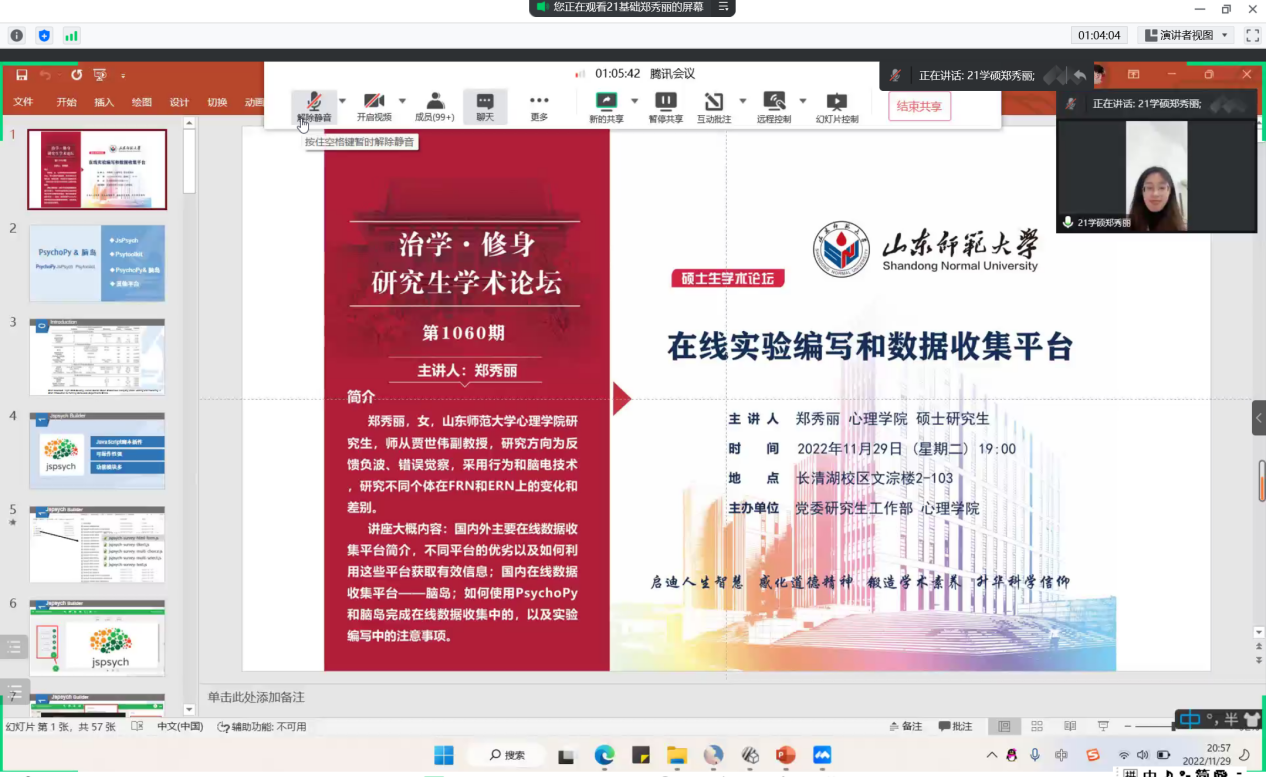Open the 文件 menu
1266x777 pixels.
coord(23,102)
